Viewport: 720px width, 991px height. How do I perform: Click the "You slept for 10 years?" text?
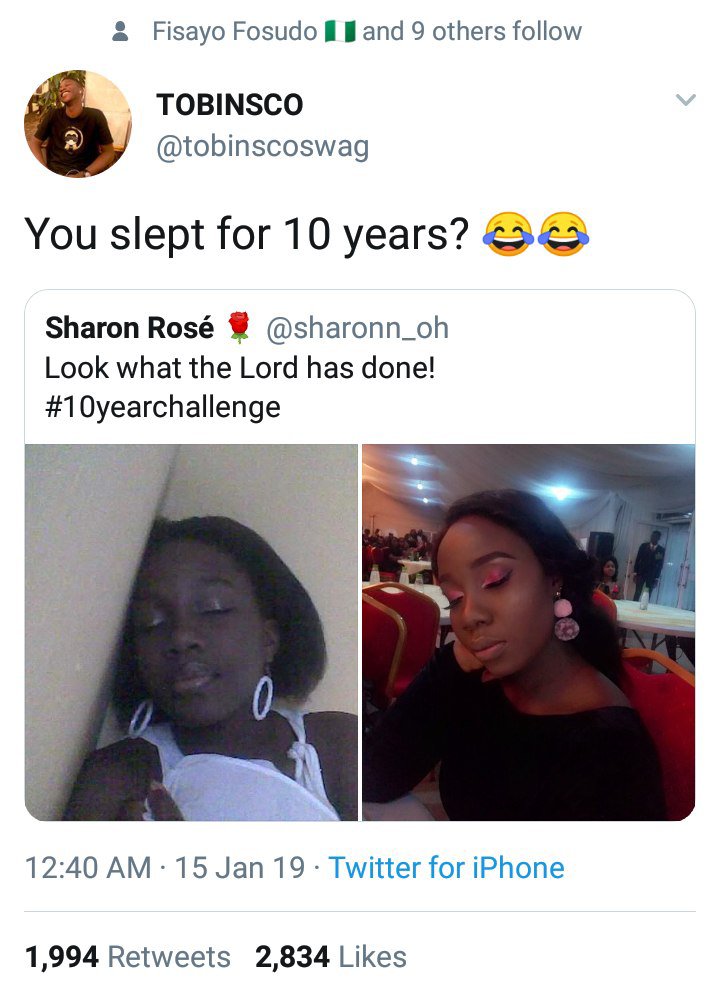tap(247, 234)
